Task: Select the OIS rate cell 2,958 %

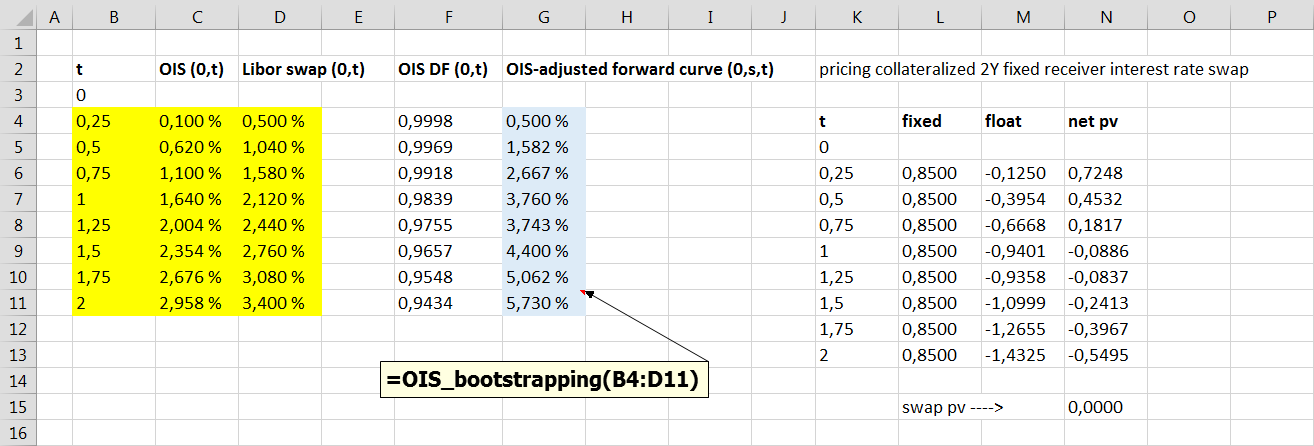Action: point(196,303)
